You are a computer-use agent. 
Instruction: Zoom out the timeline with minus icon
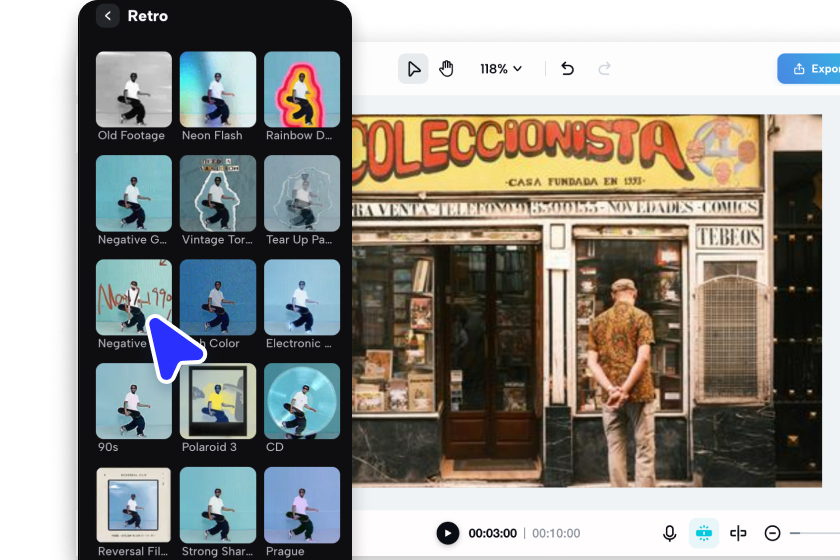[772, 533]
